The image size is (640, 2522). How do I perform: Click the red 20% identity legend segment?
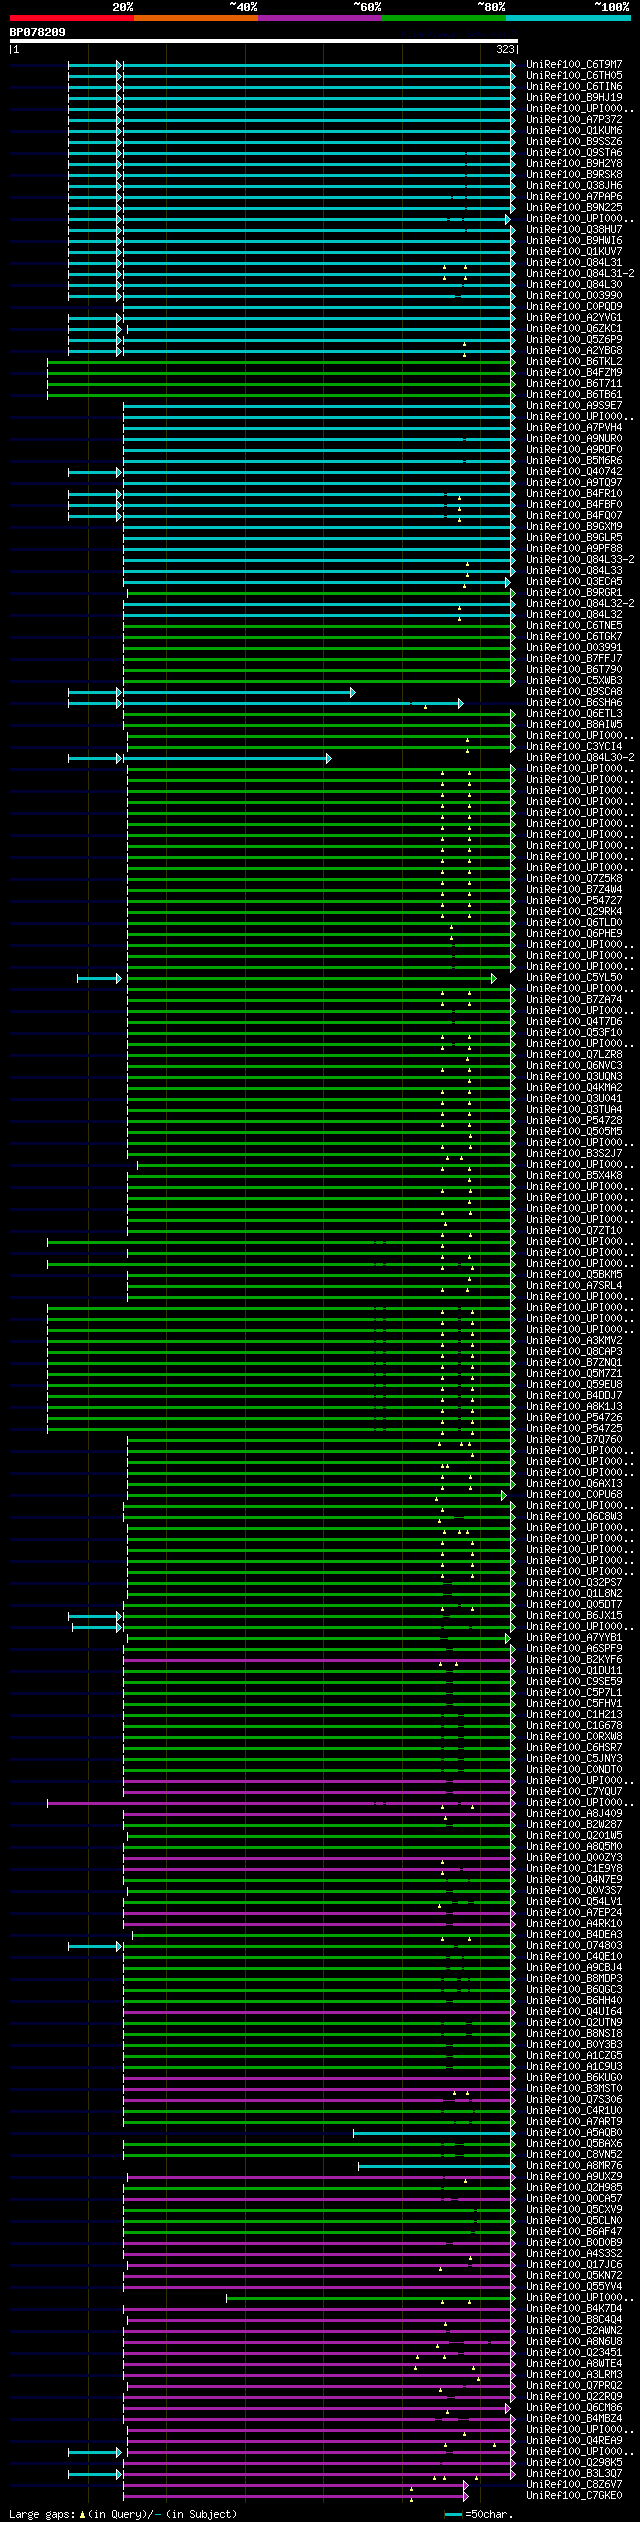[72, 18]
